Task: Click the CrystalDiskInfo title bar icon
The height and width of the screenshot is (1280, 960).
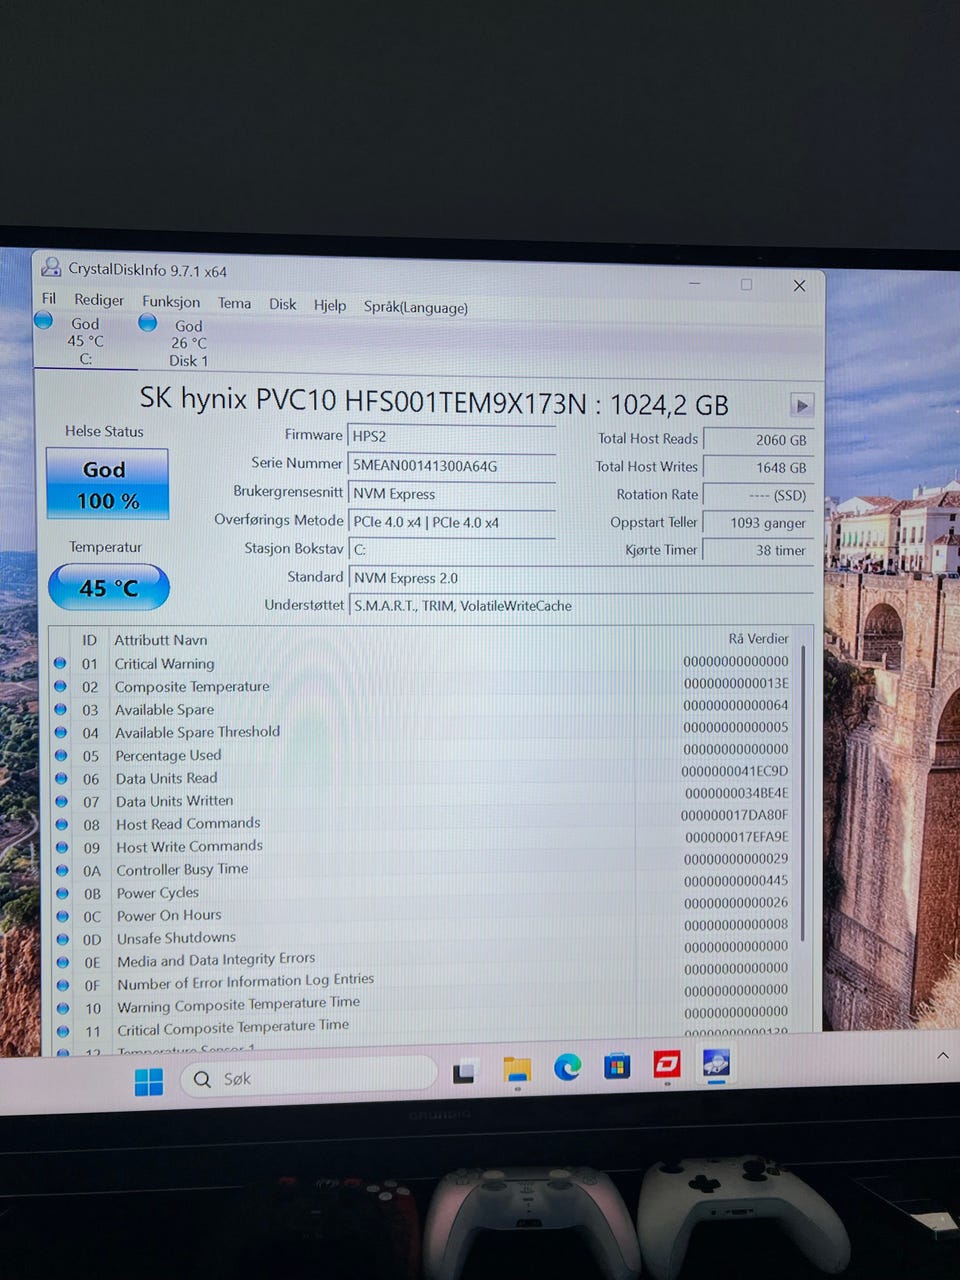Action: (51, 267)
